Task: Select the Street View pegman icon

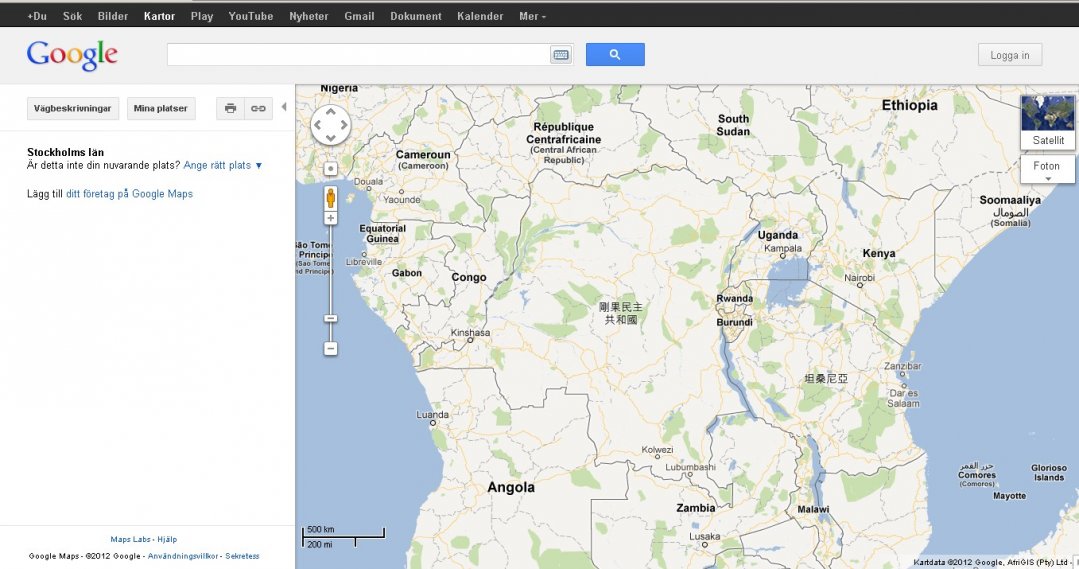Action: click(331, 197)
